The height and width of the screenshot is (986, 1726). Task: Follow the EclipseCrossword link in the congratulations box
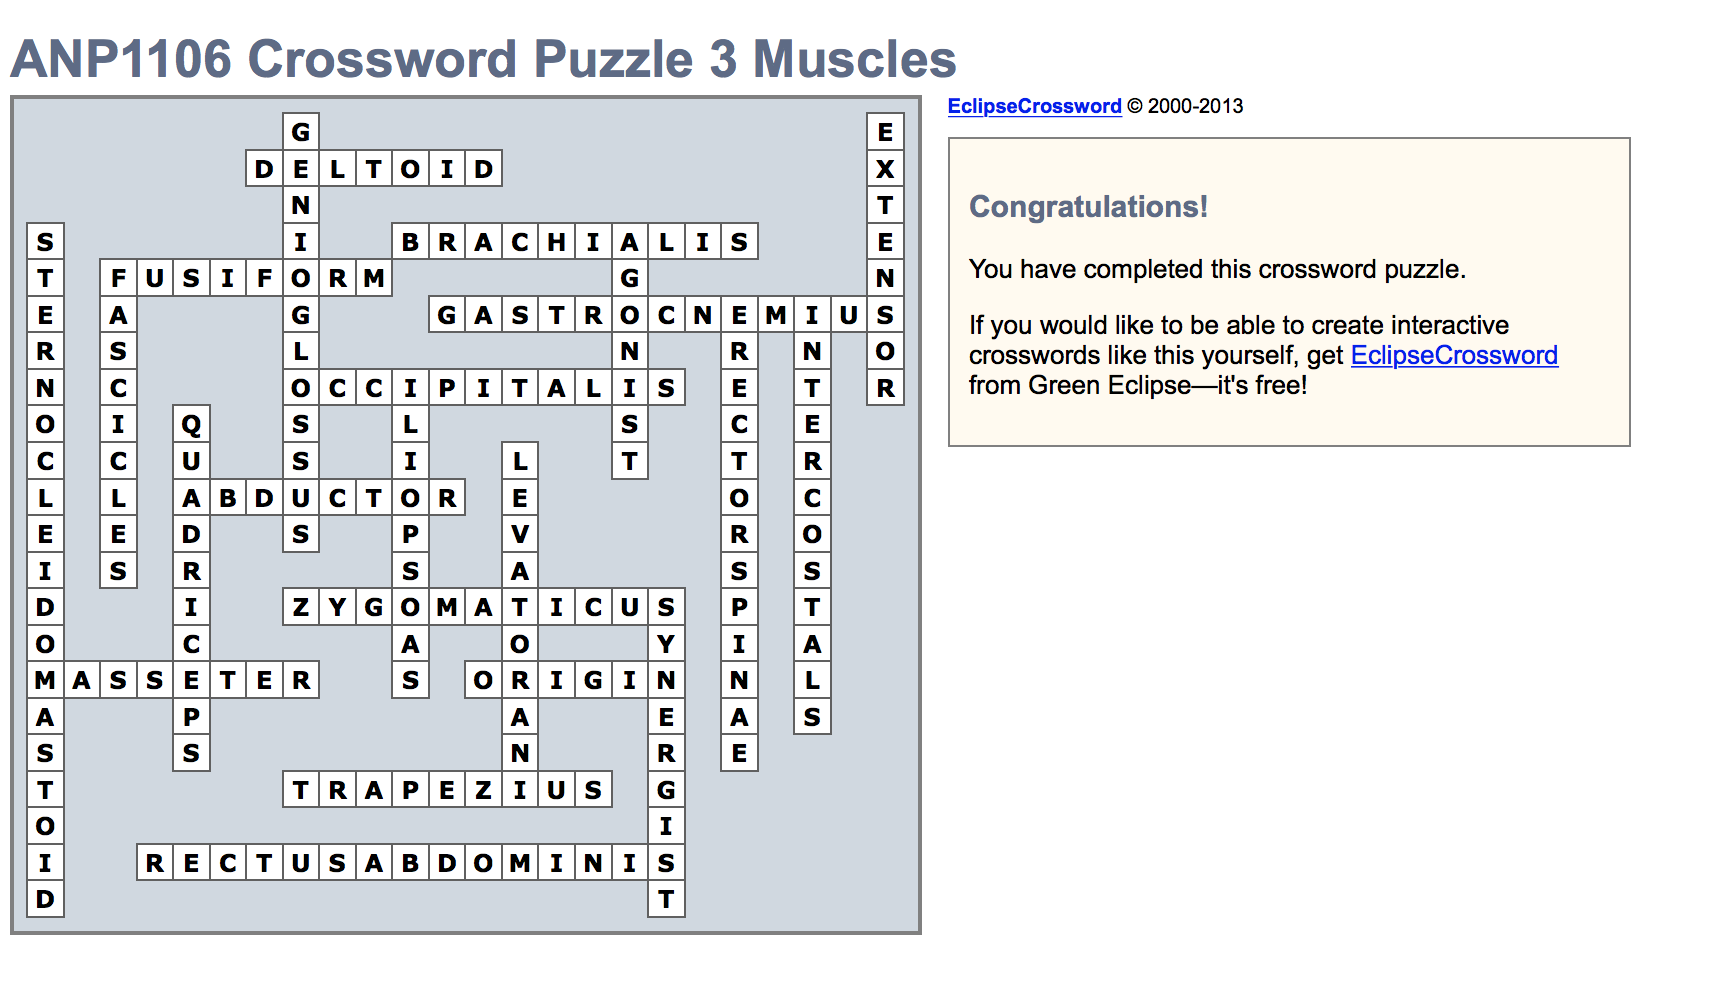click(1453, 355)
